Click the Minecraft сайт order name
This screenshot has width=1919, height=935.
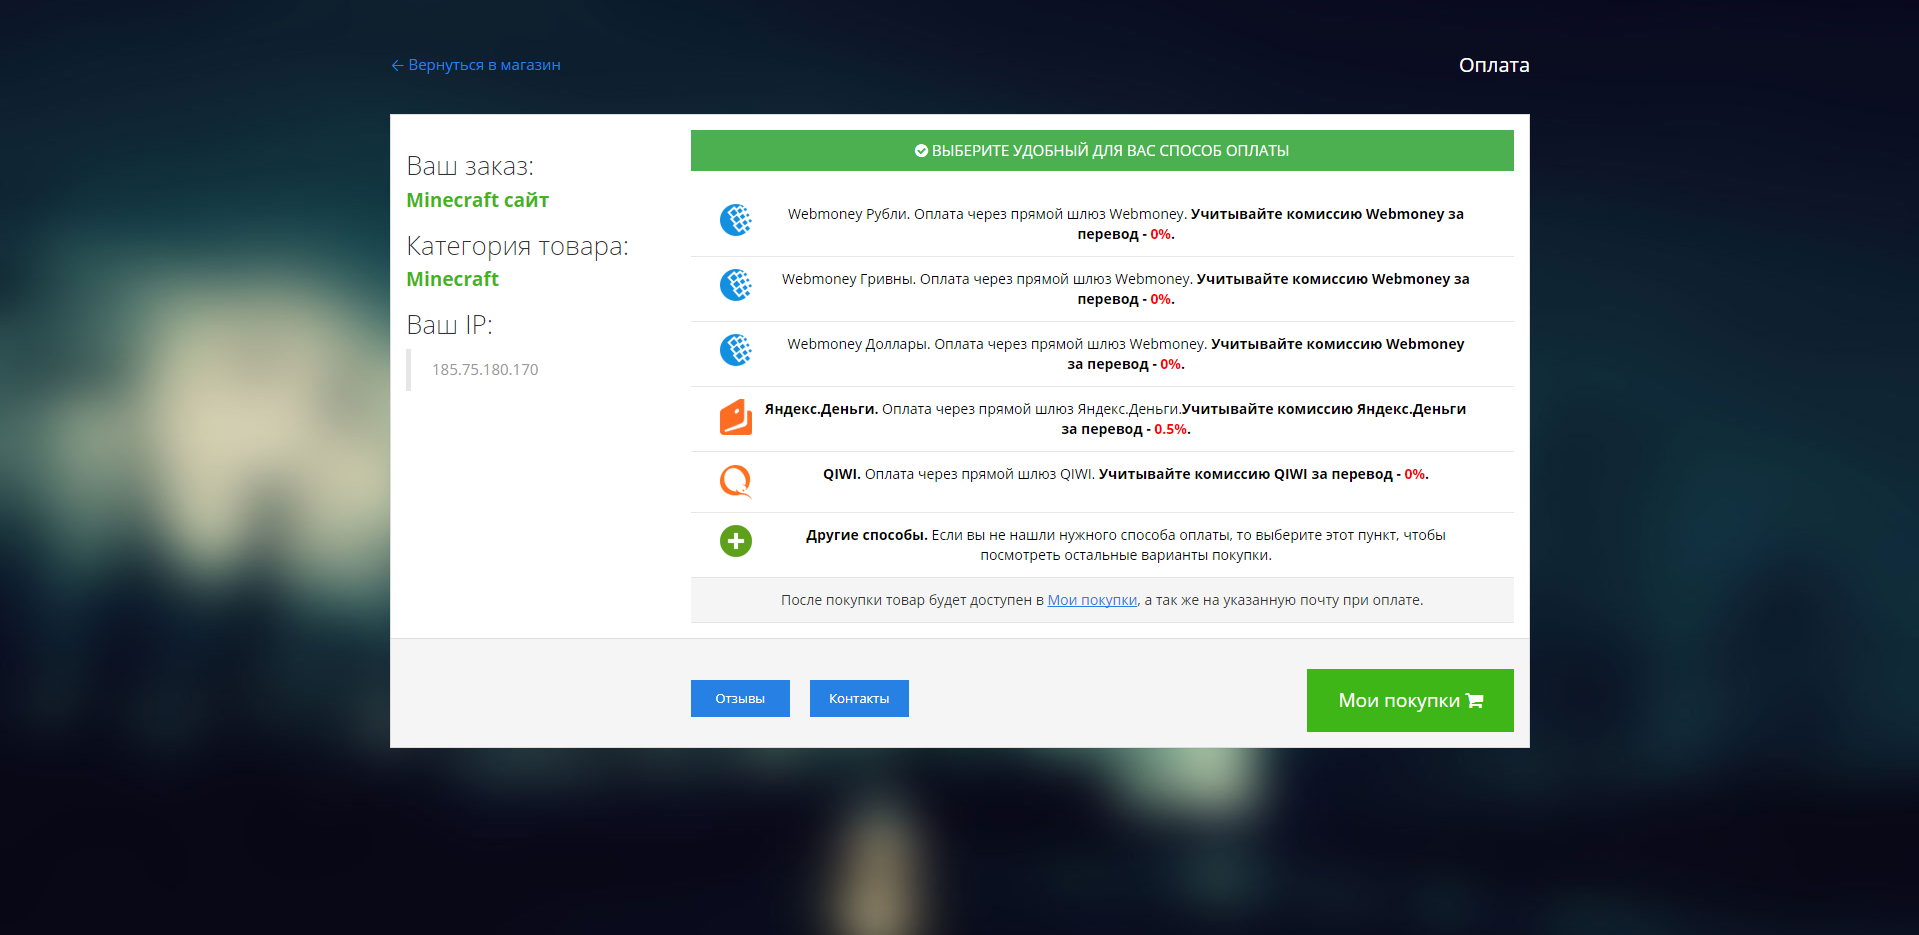[x=478, y=200]
